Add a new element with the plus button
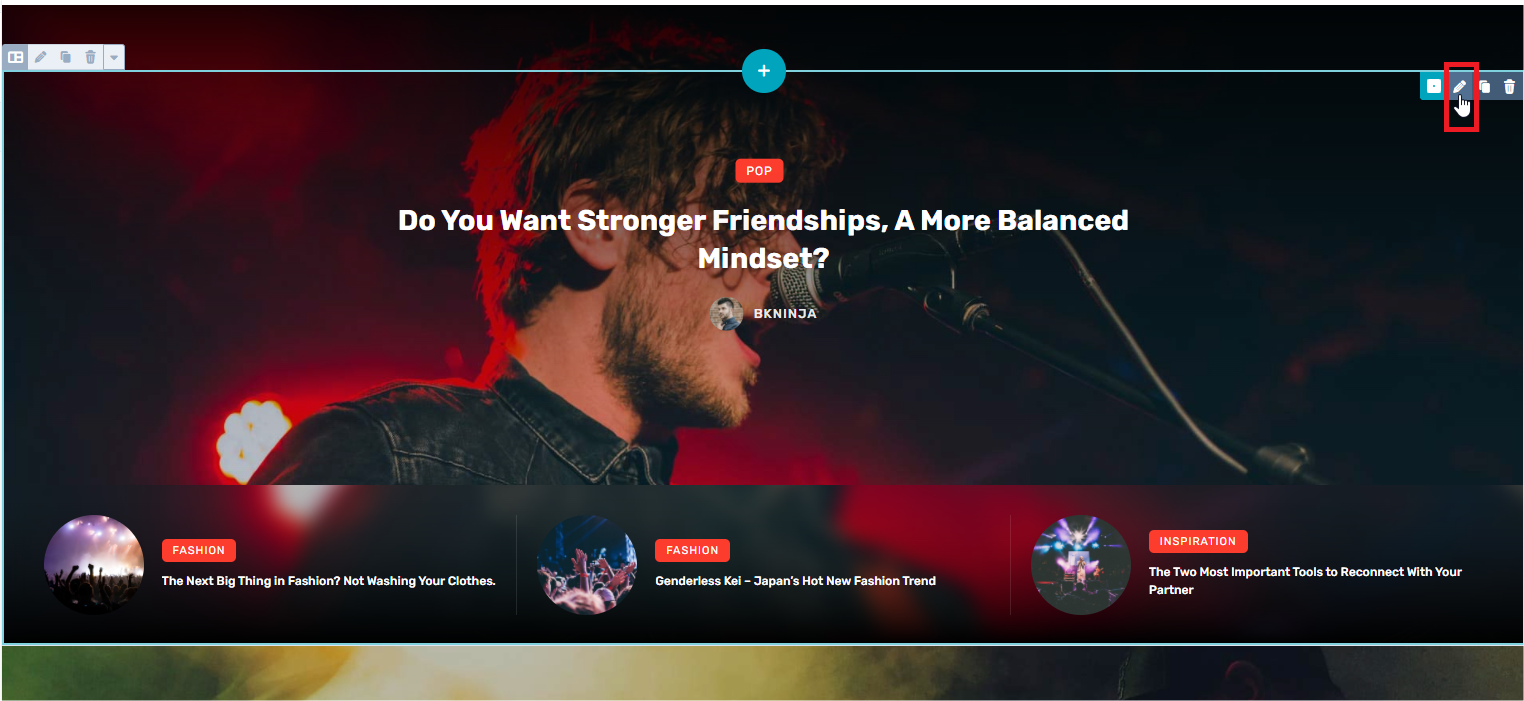Screen dimensions: 1524x701 click(764, 71)
